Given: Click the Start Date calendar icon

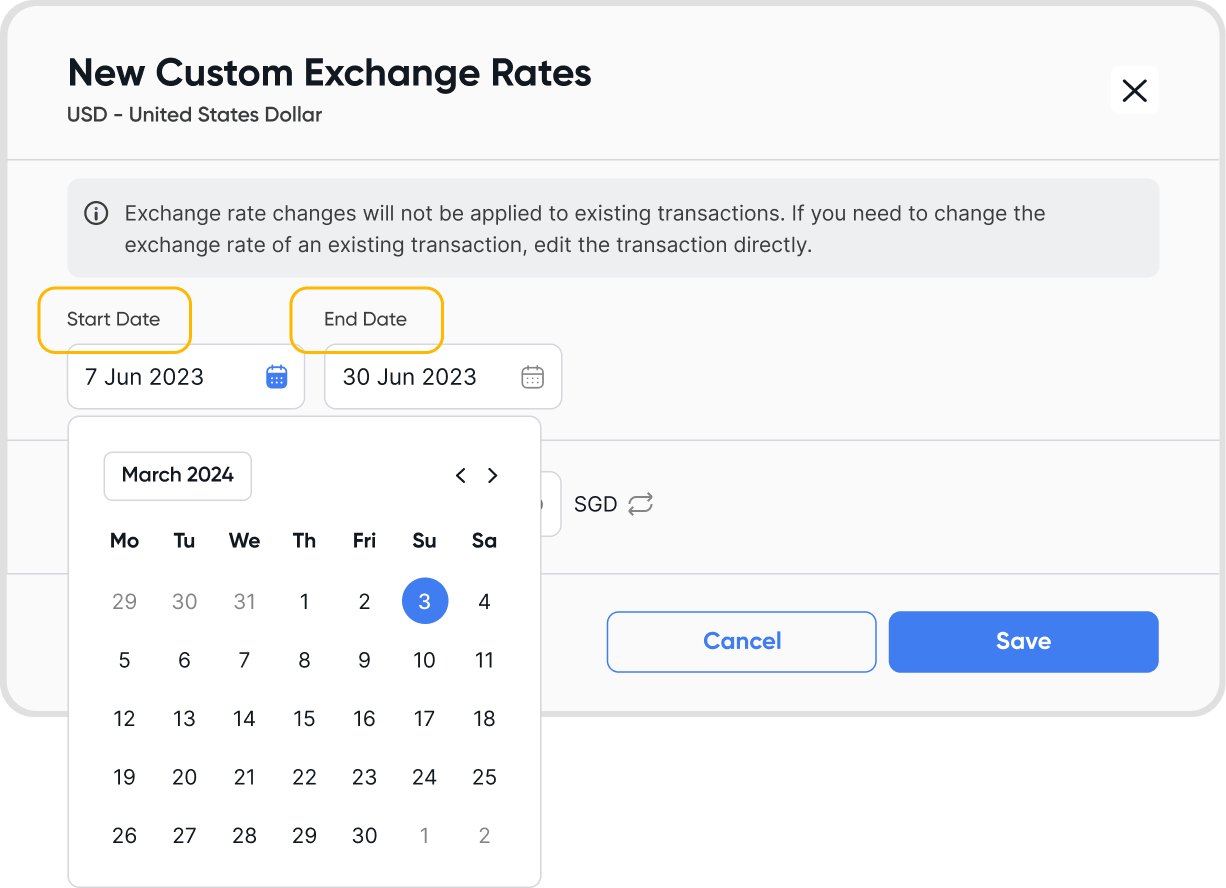Looking at the screenshot, I should pyautogui.click(x=277, y=377).
